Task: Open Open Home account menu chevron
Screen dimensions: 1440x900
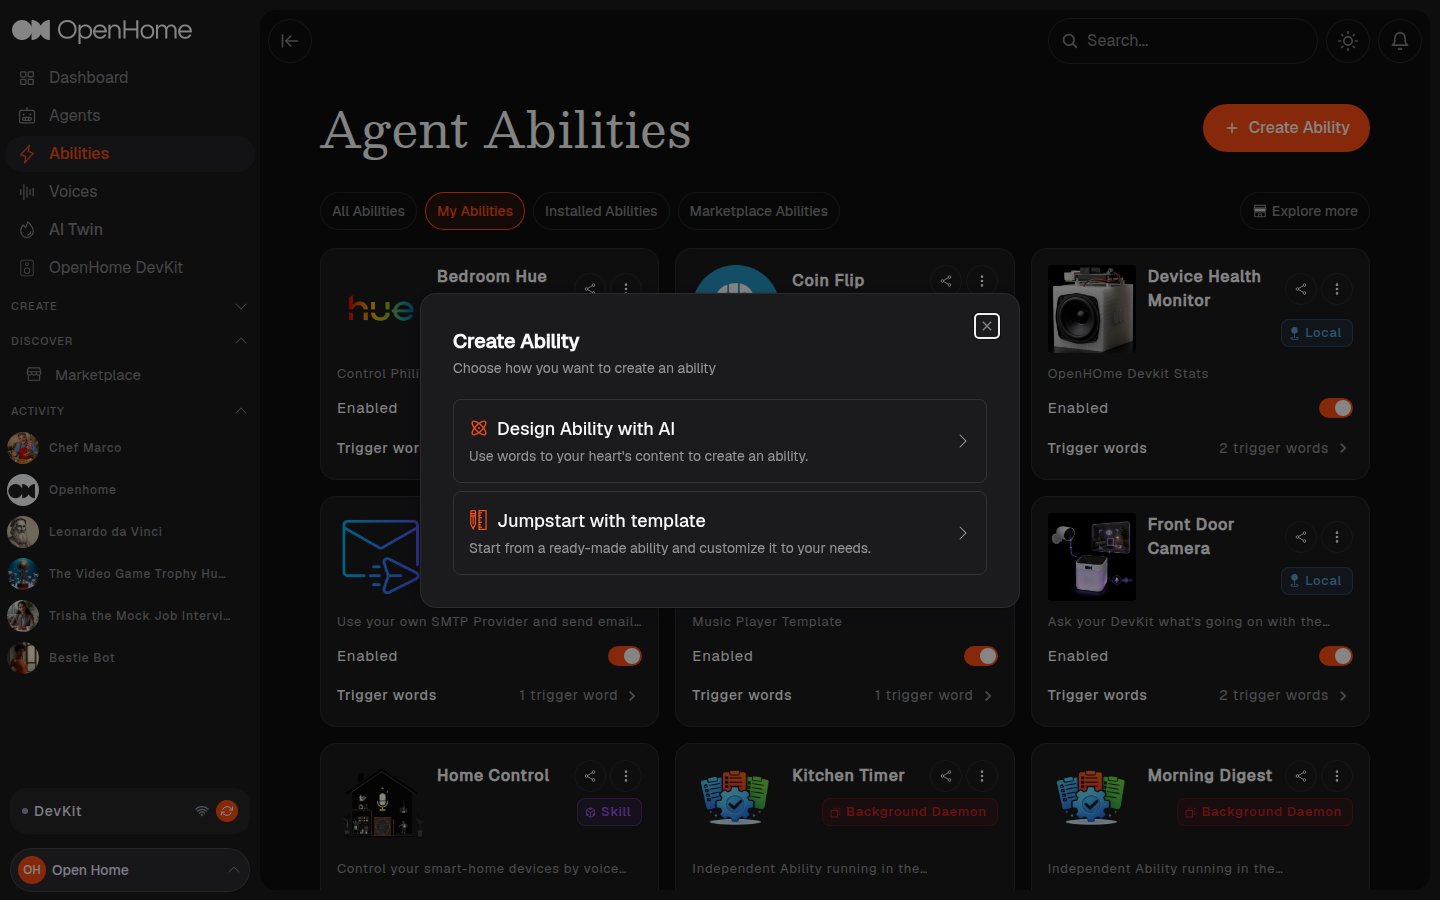Action: tap(233, 870)
